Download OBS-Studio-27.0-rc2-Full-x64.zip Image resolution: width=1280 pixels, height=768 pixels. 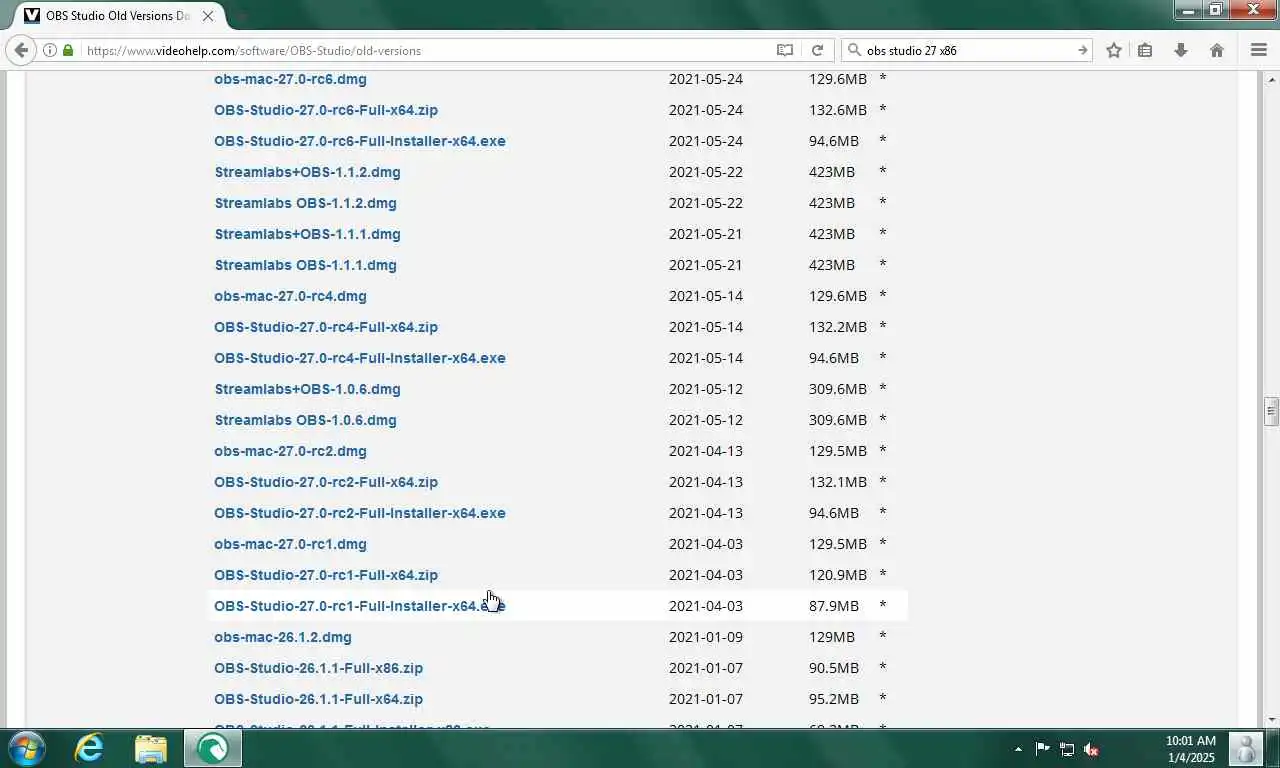pos(326,482)
